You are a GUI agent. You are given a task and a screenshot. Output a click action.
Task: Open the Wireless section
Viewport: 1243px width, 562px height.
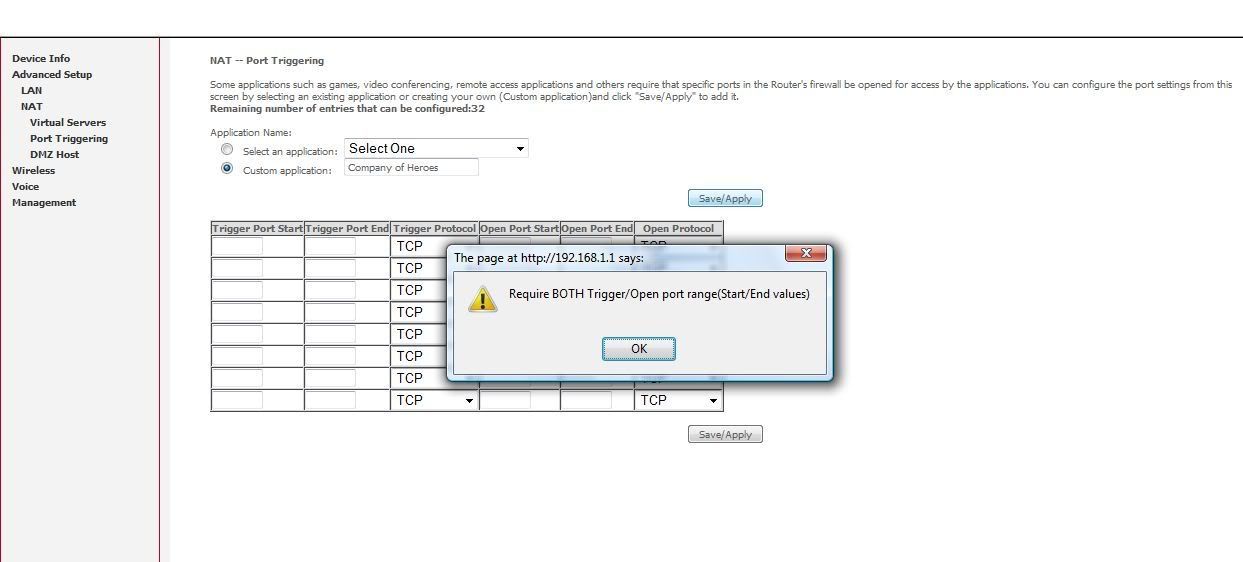[x=33, y=170]
